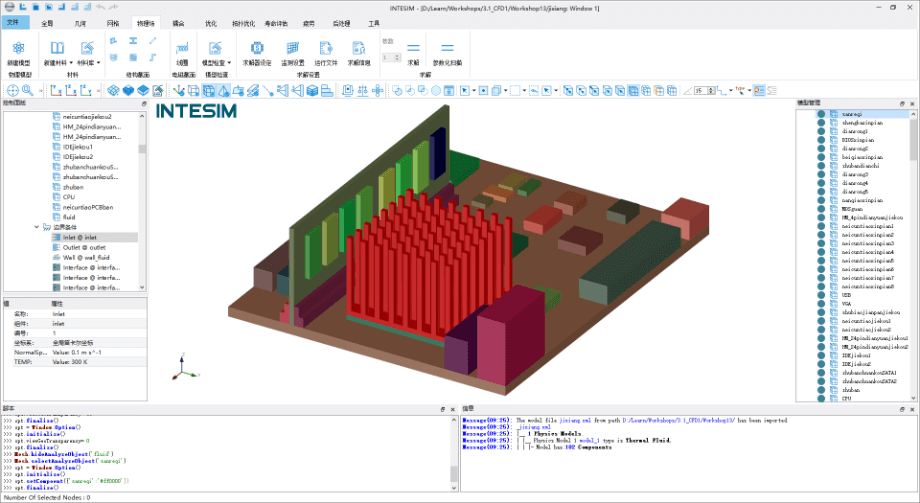This screenshot has height=503, width=920.
Task: Collapse the 边界条件 tree folder
Action: [37, 227]
